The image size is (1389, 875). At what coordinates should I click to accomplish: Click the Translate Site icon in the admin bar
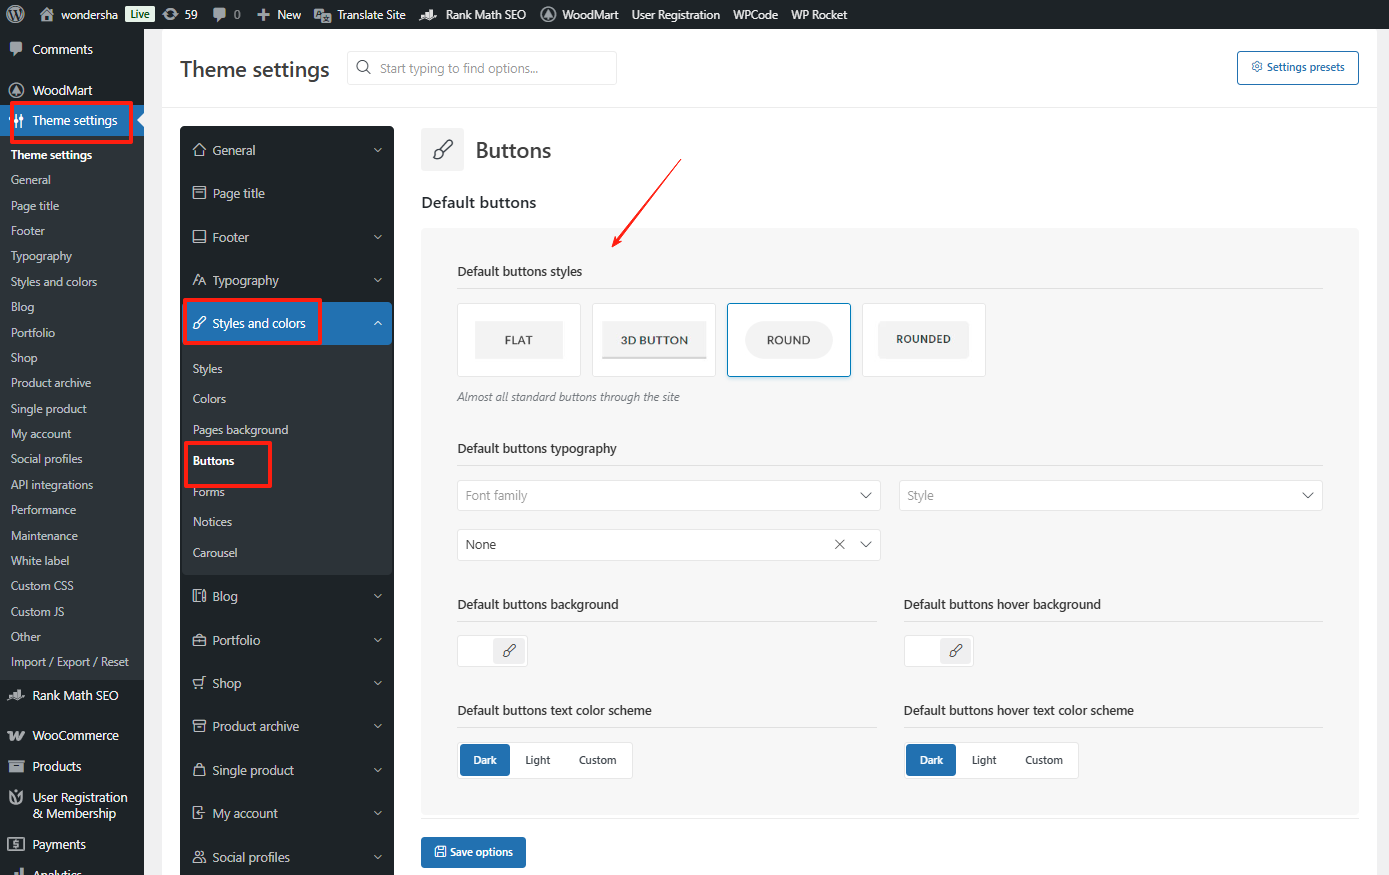[x=322, y=14]
